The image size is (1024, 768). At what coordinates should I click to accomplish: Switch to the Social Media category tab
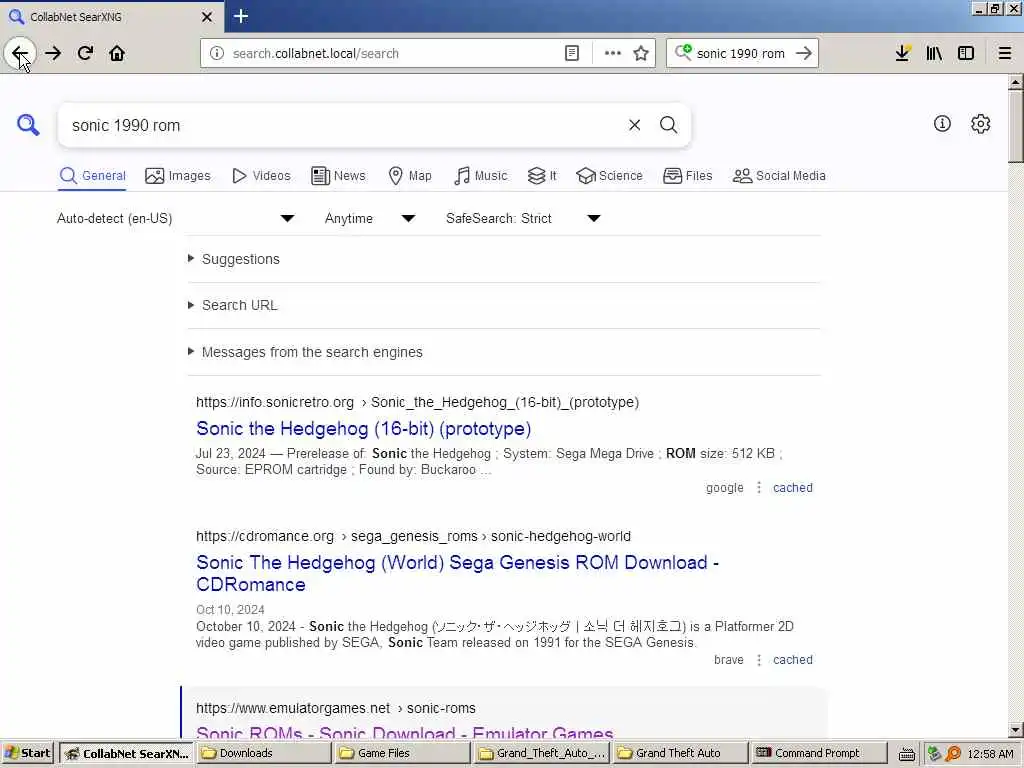(779, 176)
